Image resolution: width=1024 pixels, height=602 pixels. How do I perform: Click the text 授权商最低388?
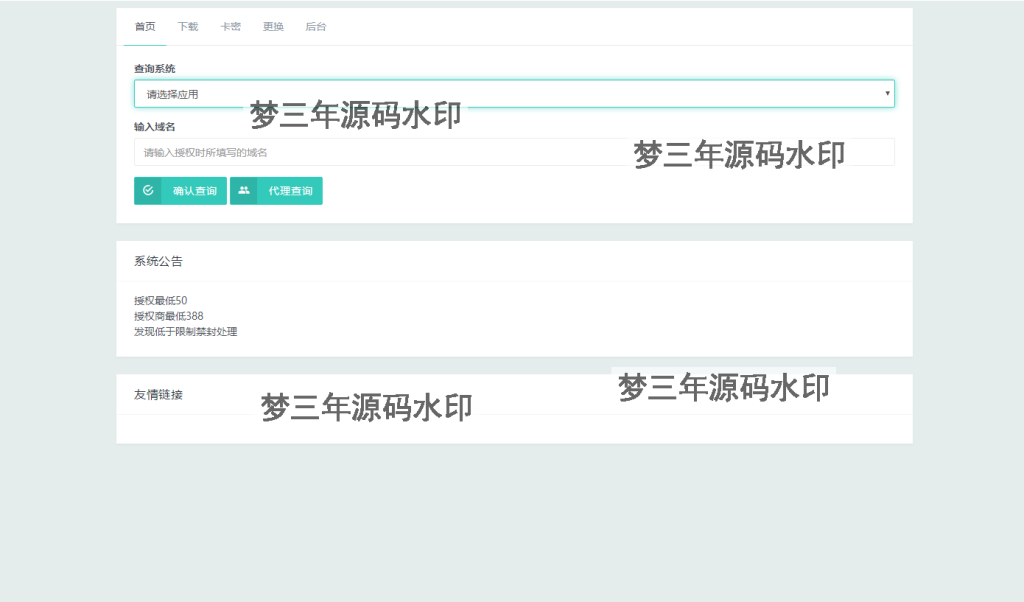168,316
